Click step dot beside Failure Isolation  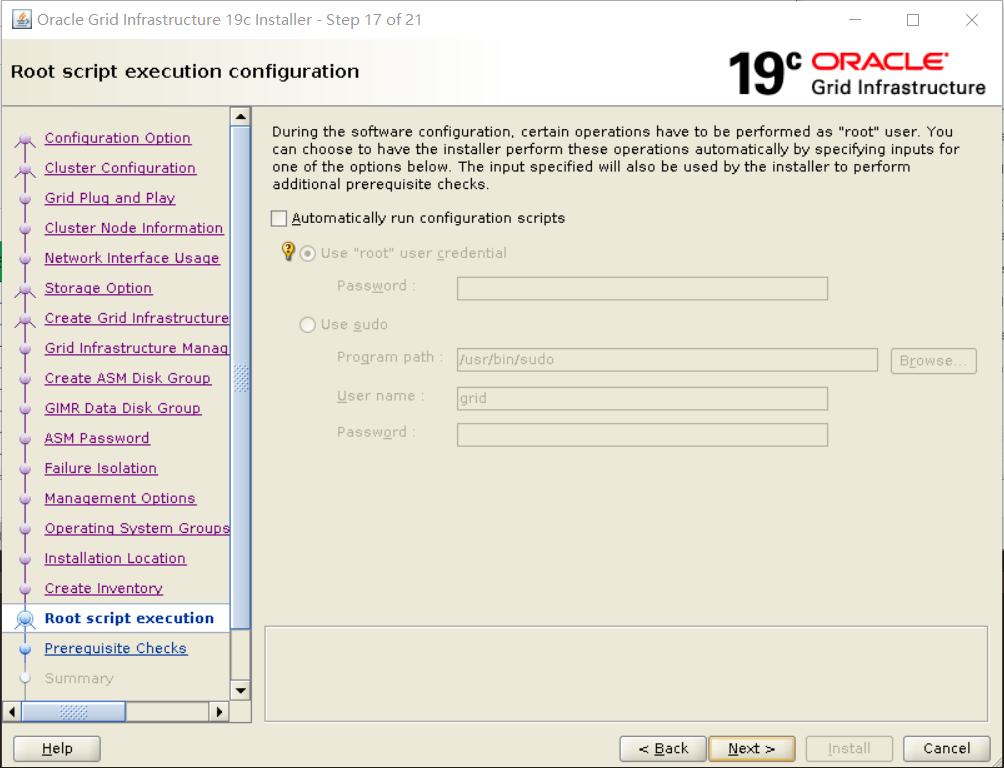[x=25, y=469]
